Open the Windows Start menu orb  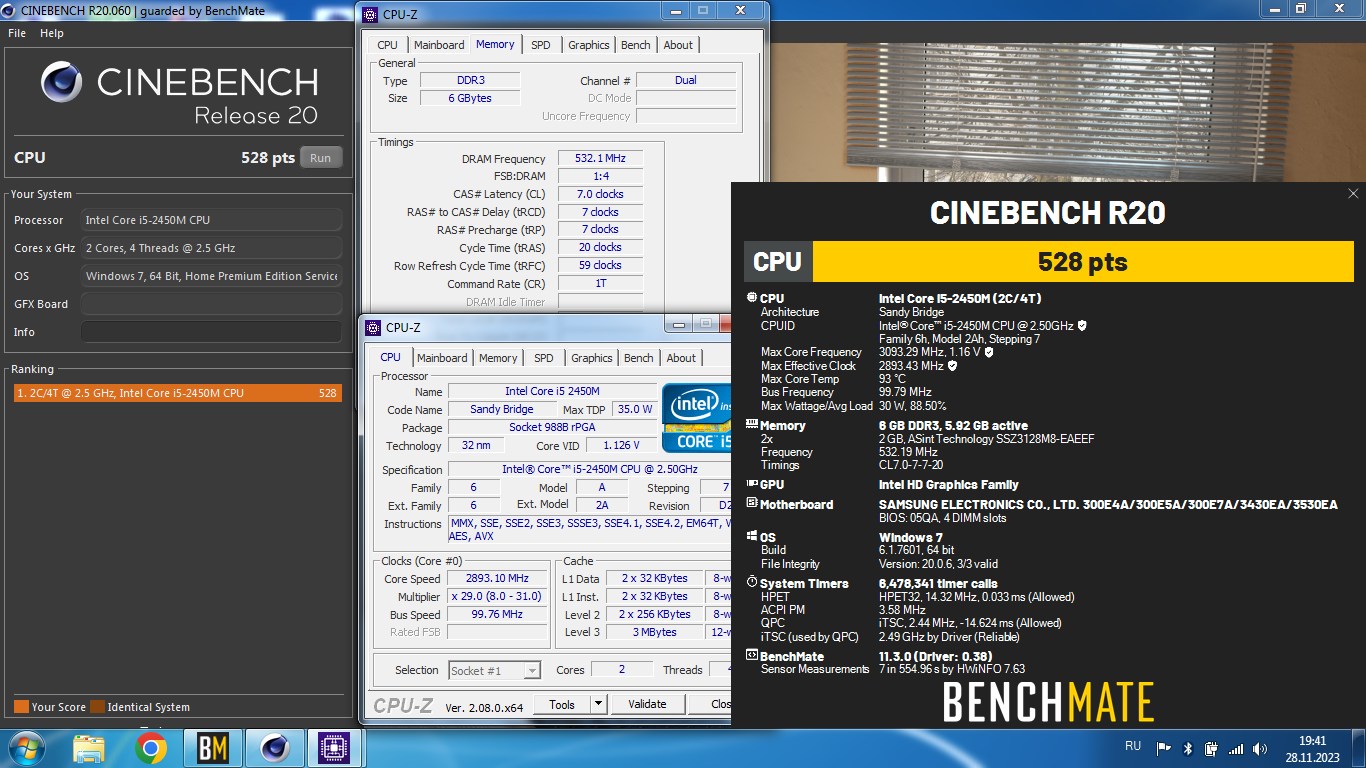click(25, 748)
